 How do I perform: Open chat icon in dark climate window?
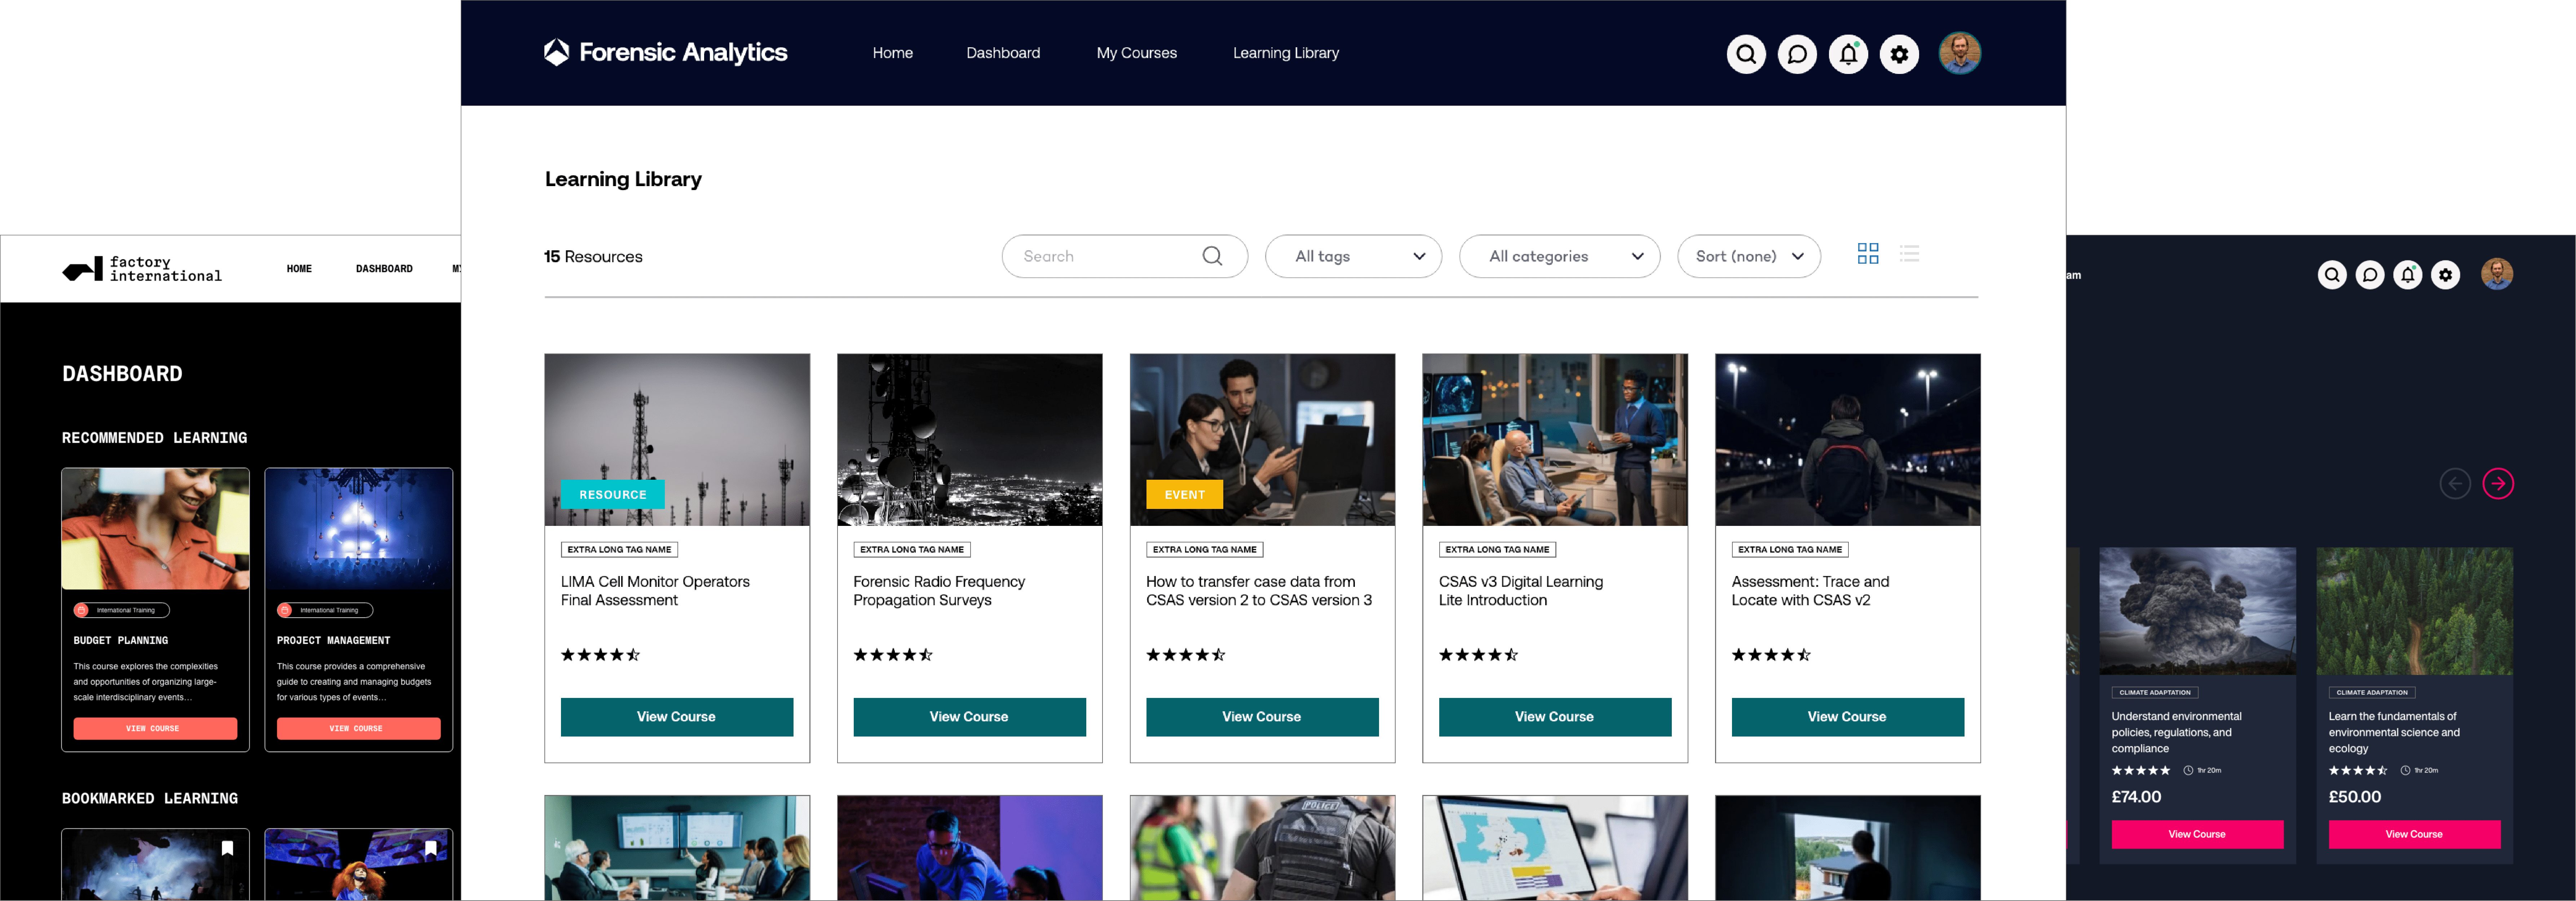(2370, 275)
